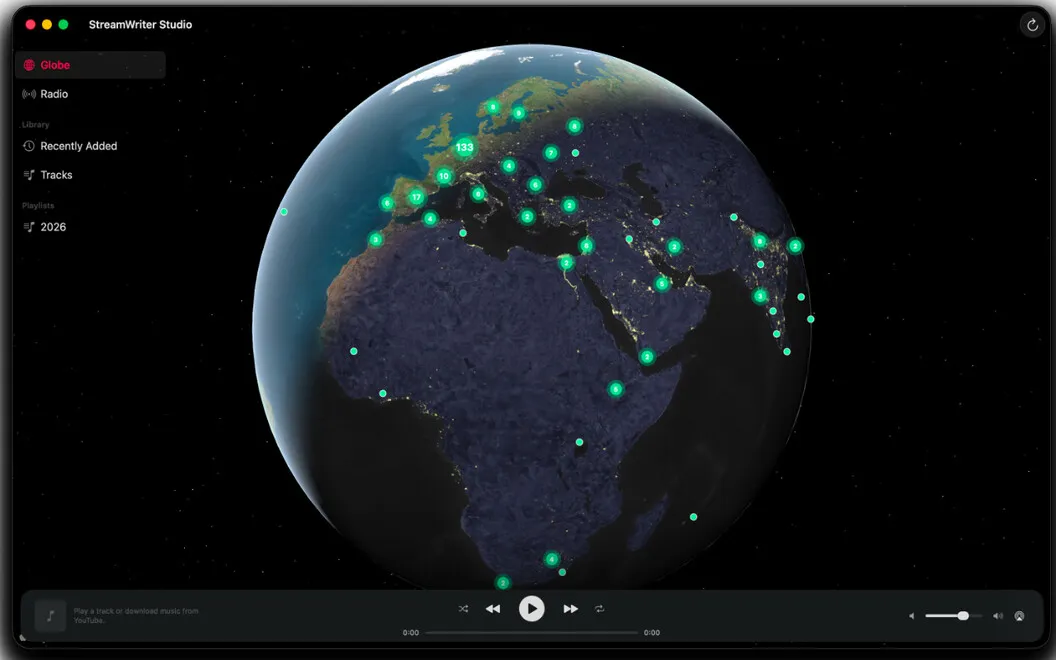
Task: Click the lone station dot in central southern Africa
Action: pyautogui.click(x=579, y=442)
